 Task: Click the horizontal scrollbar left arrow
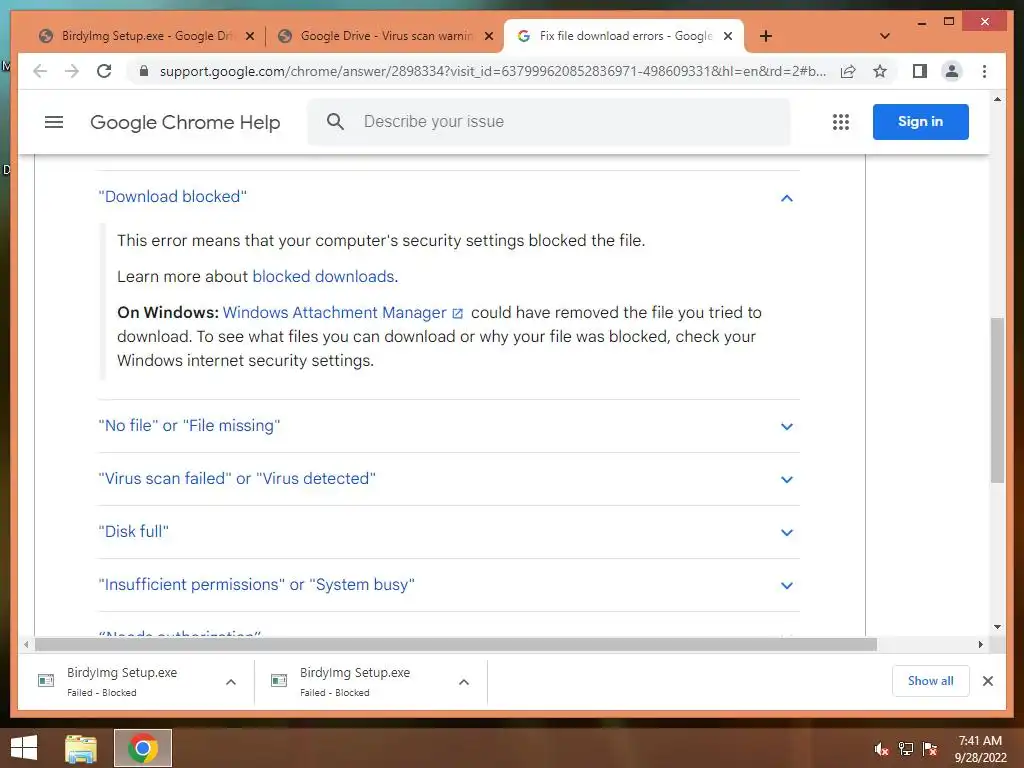pos(26,645)
